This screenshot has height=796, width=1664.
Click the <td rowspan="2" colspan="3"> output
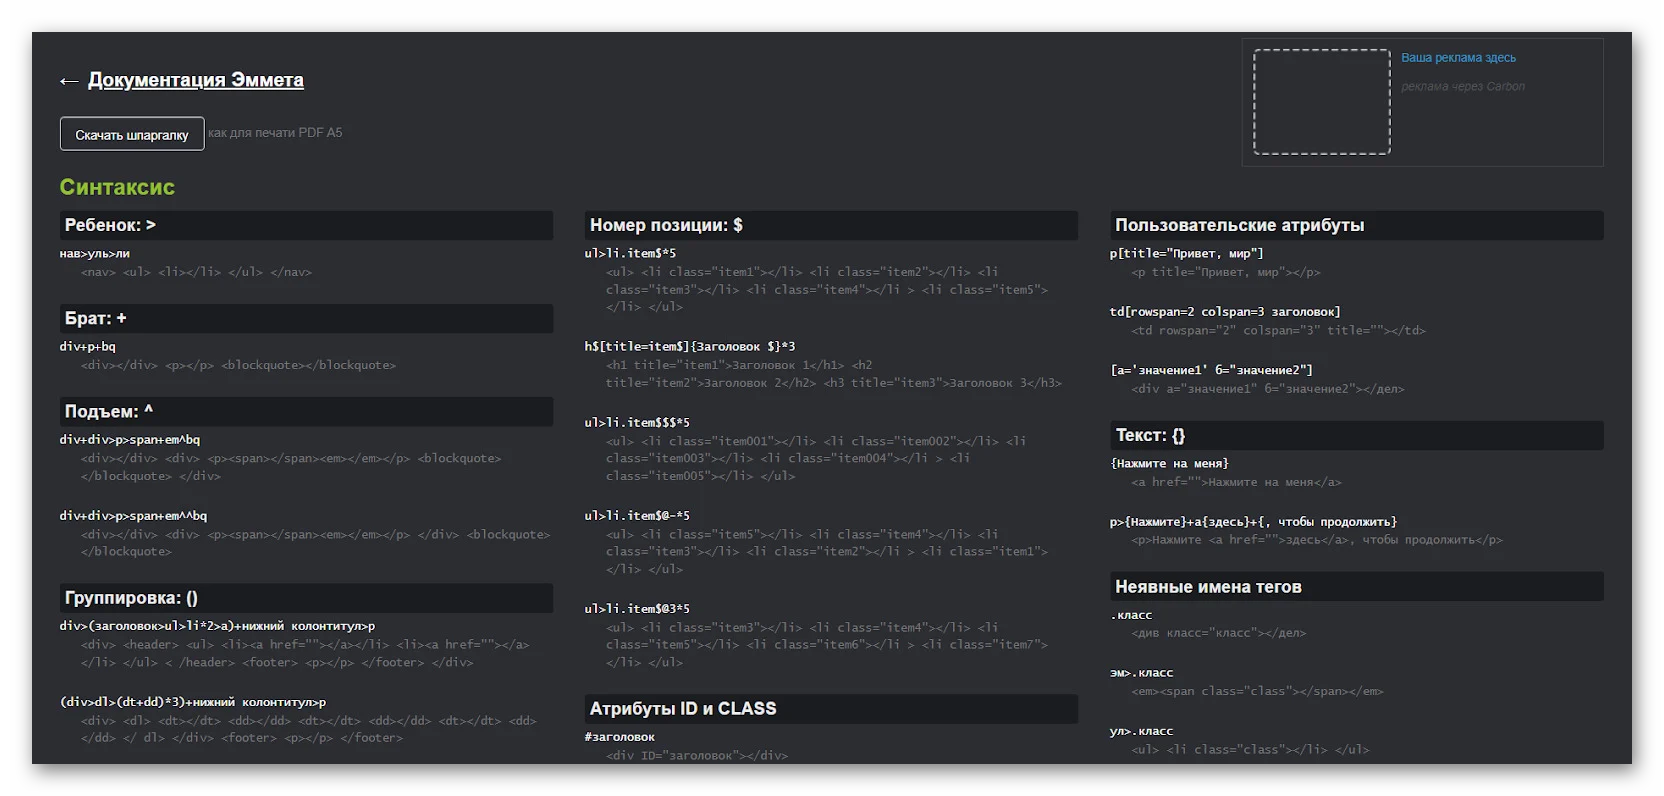(1279, 330)
